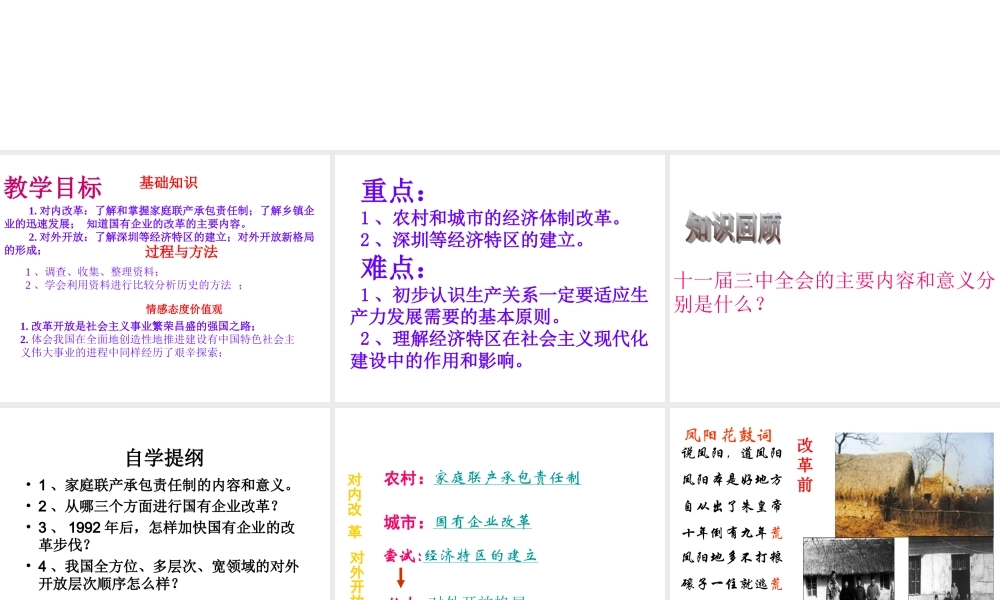Click the underlined 国有企业改革 link

click(x=482, y=522)
